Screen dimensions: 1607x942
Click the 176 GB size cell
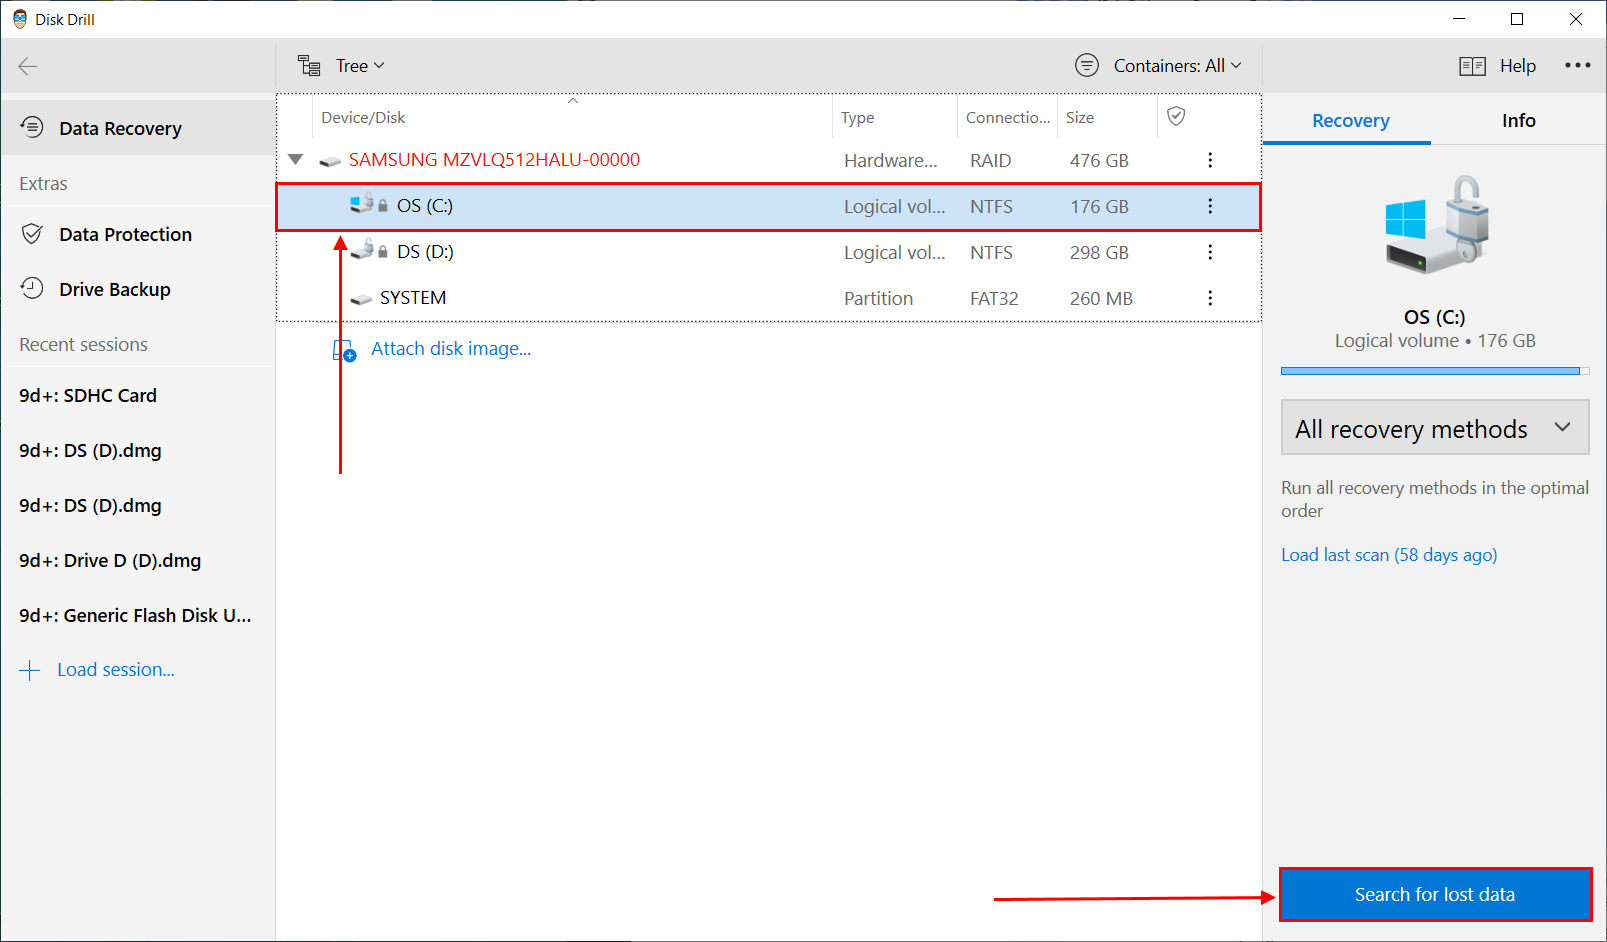1099,207
